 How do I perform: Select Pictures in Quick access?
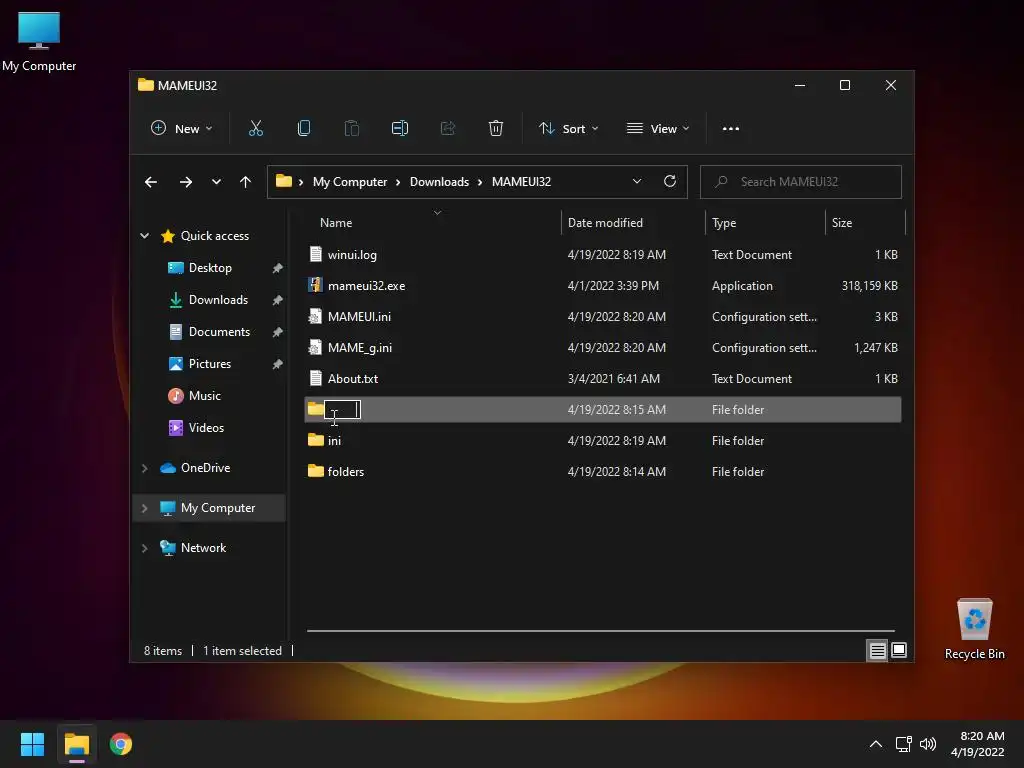[x=210, y=364]
